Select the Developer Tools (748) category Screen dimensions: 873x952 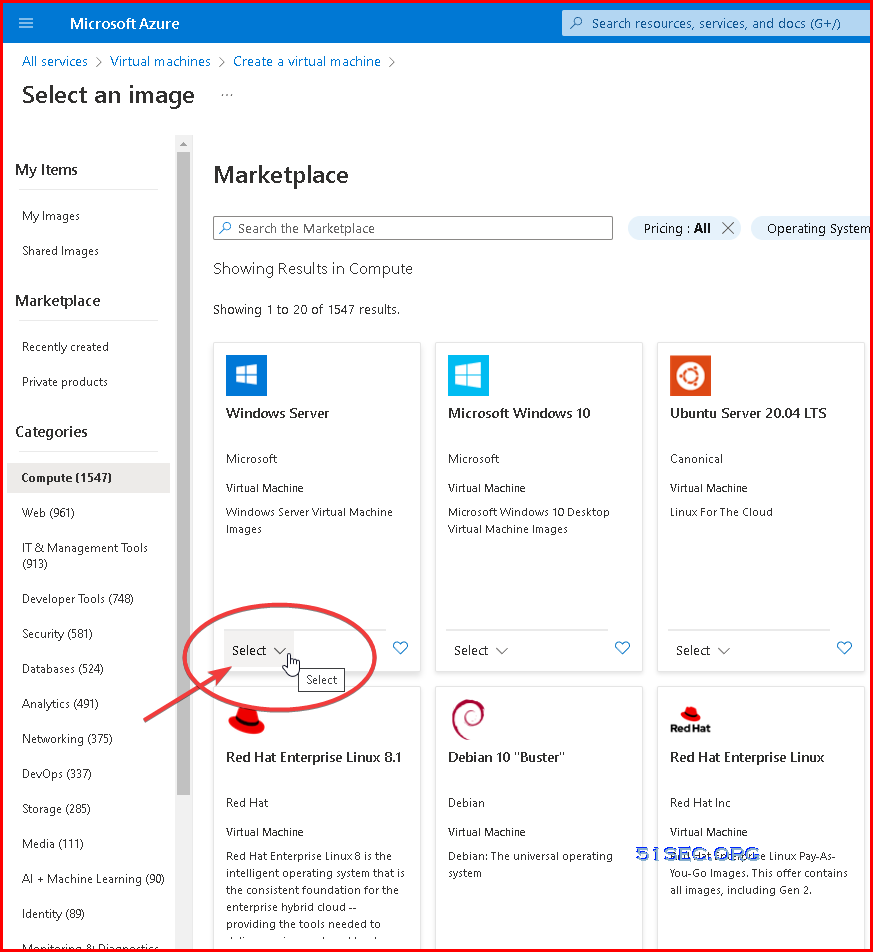78,599
